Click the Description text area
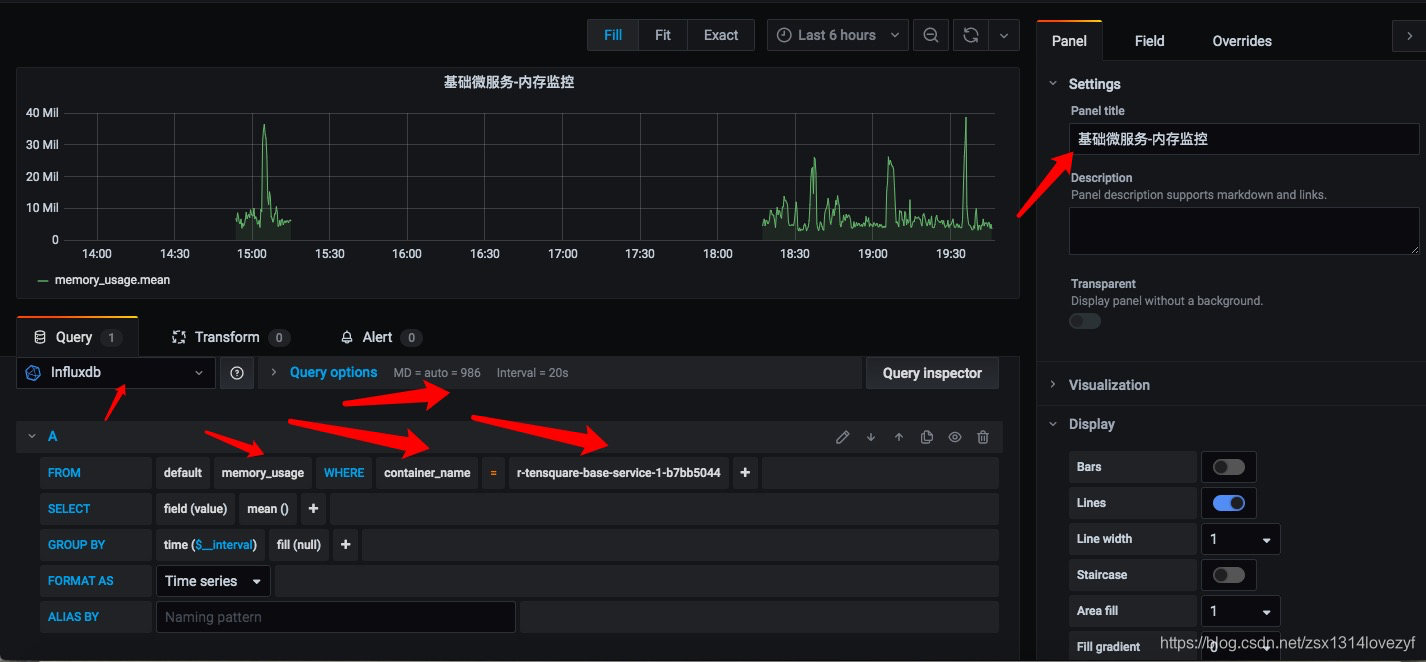Screen dimensions: 1426x662 tap(1244, 231)
